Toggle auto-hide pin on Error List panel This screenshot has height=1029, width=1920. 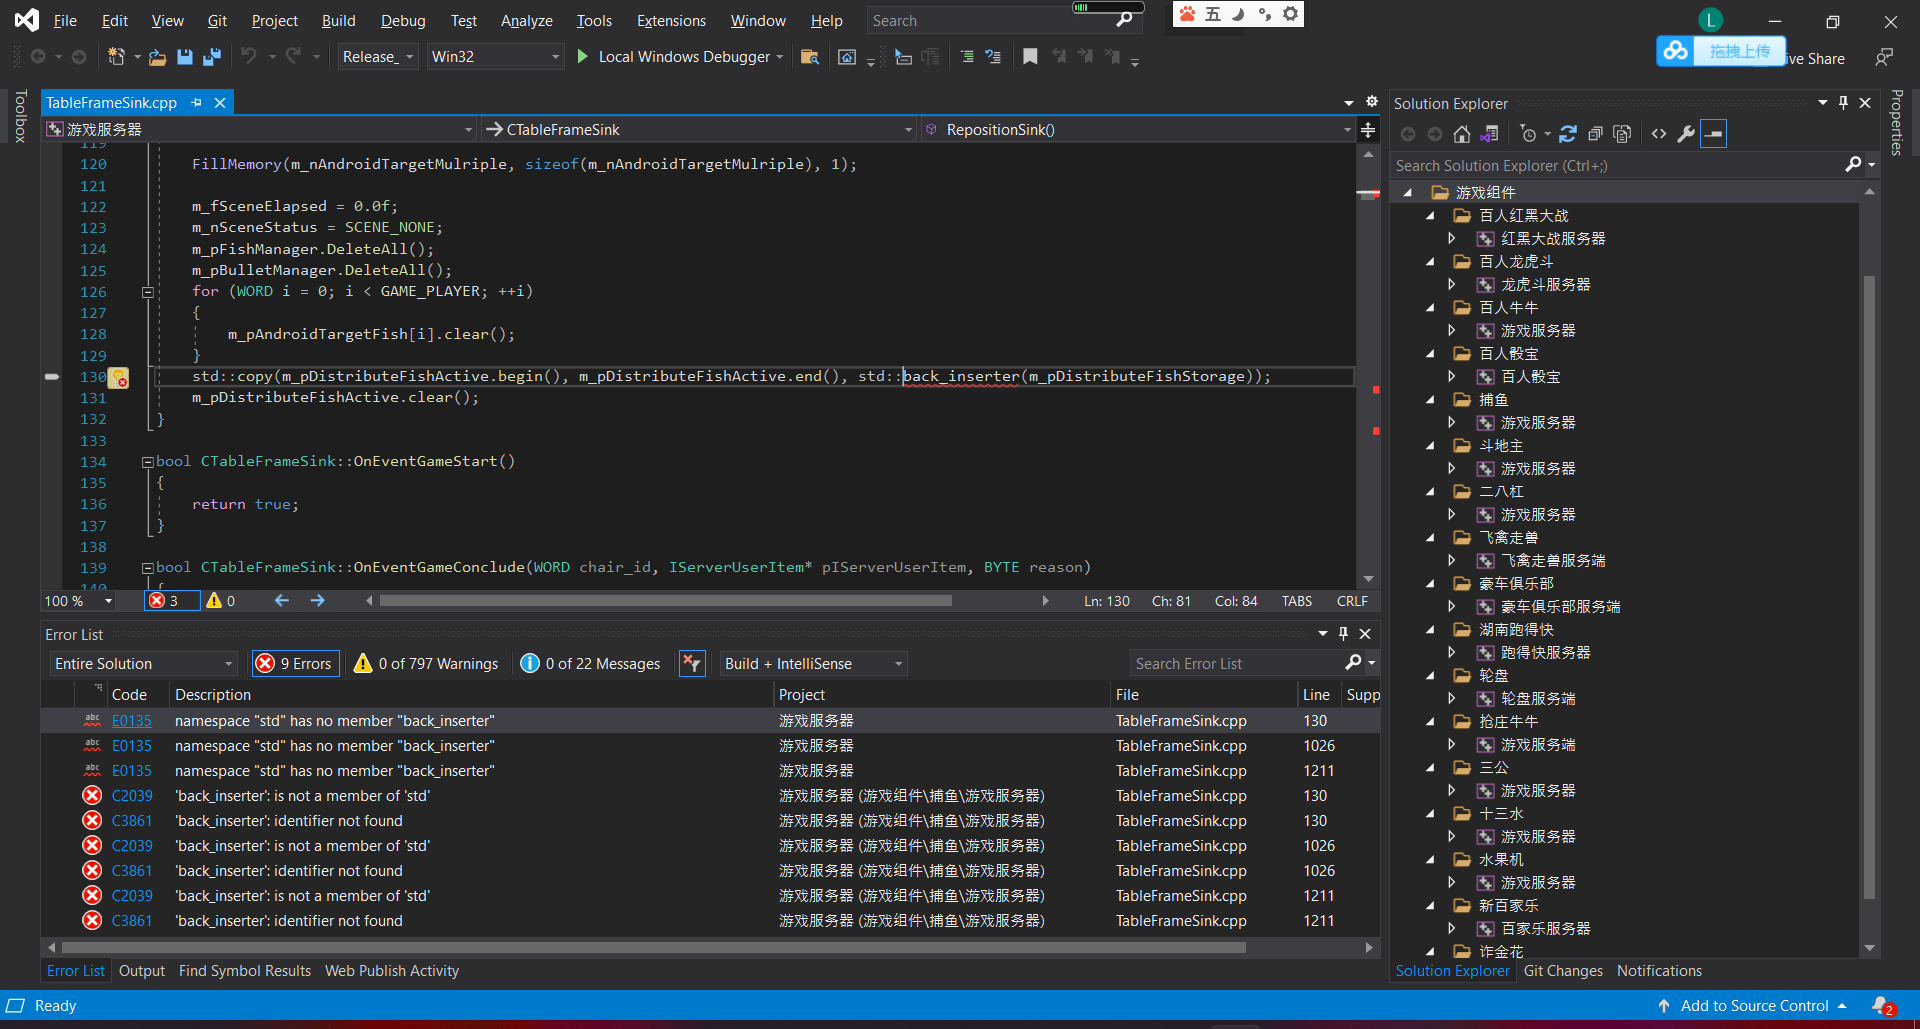pyautogui.click(x=1343, y=633)
